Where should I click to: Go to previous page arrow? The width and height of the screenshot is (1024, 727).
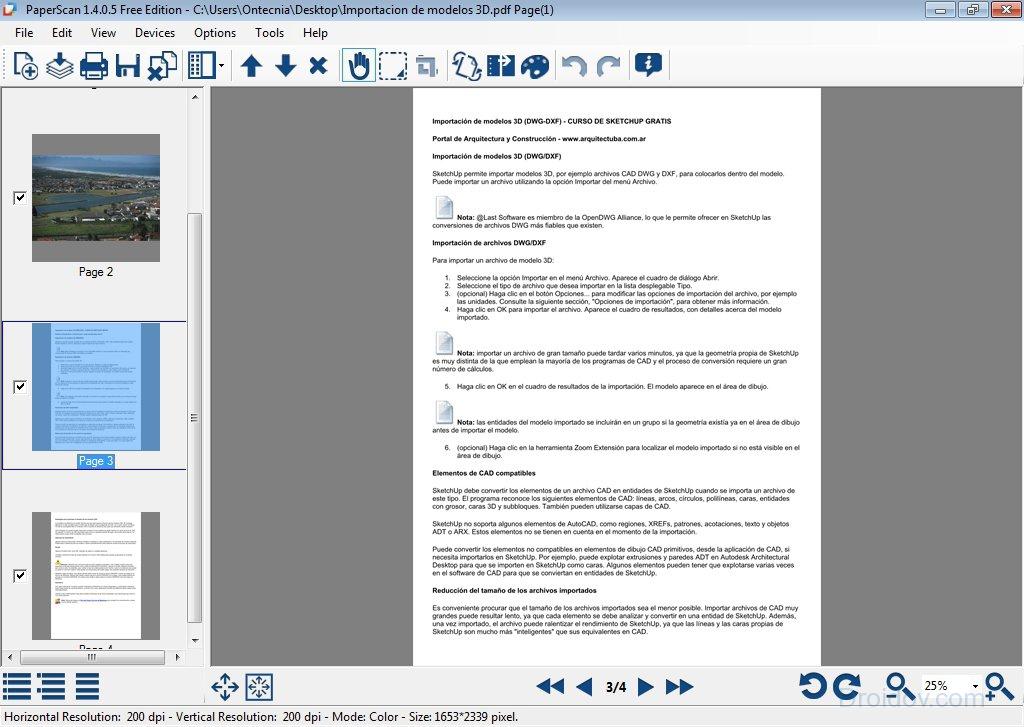[584, 687]
